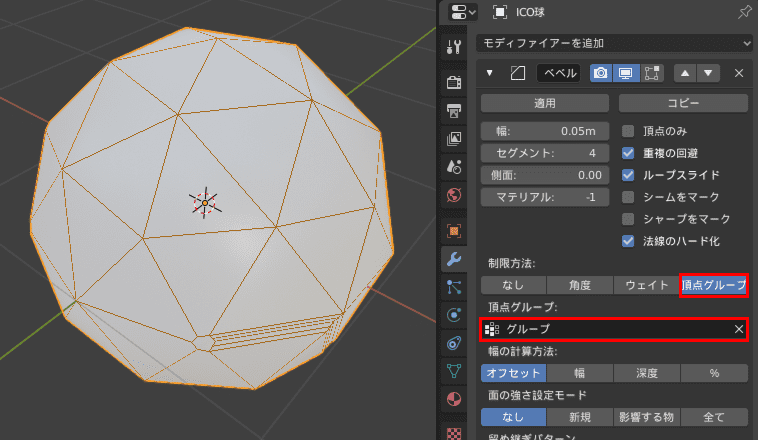
Task: Select オフセット width method
Action: [x=513, y=373]
